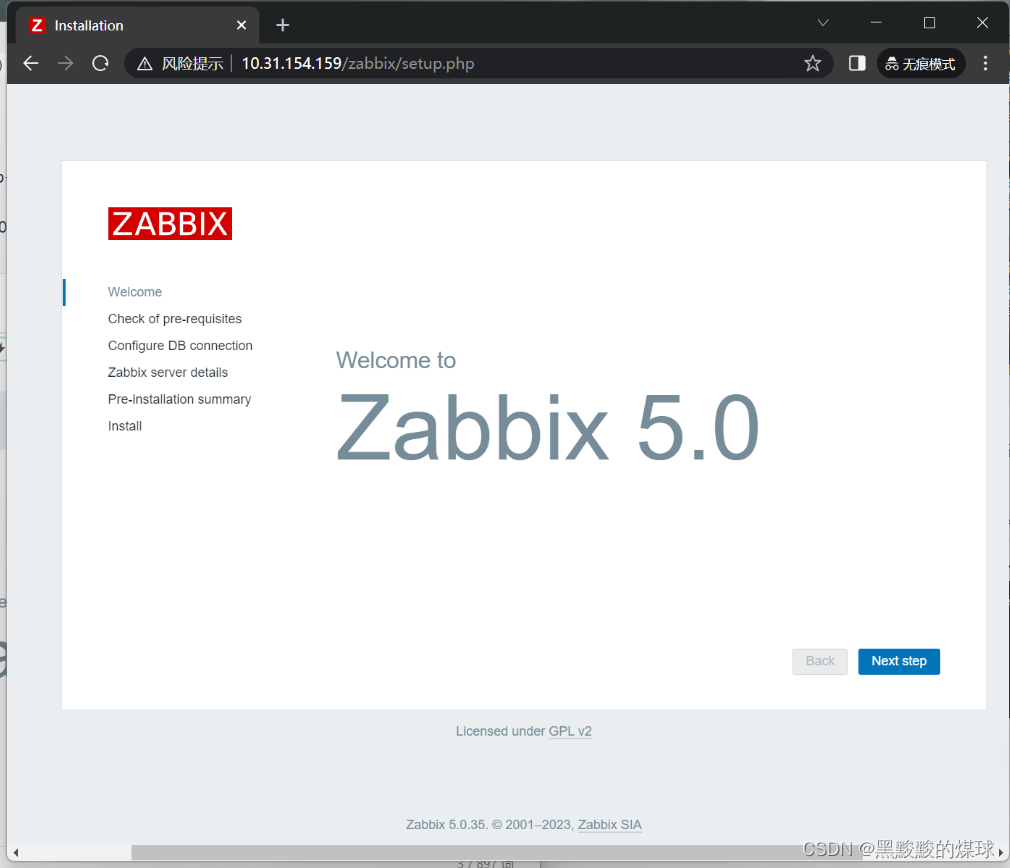Toggle the browser side panel icon
This screenshot has height=868, width=1010.
point(856,63)
